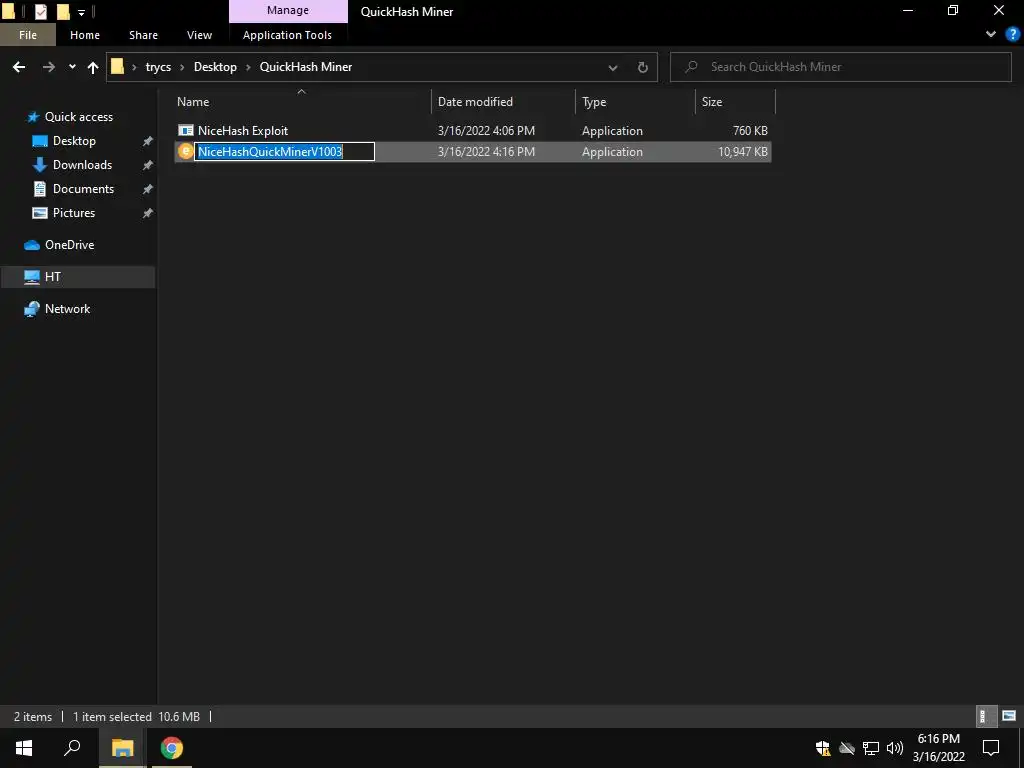Click the 3/16/2022 4:06 PM date cell

(486, 131)
